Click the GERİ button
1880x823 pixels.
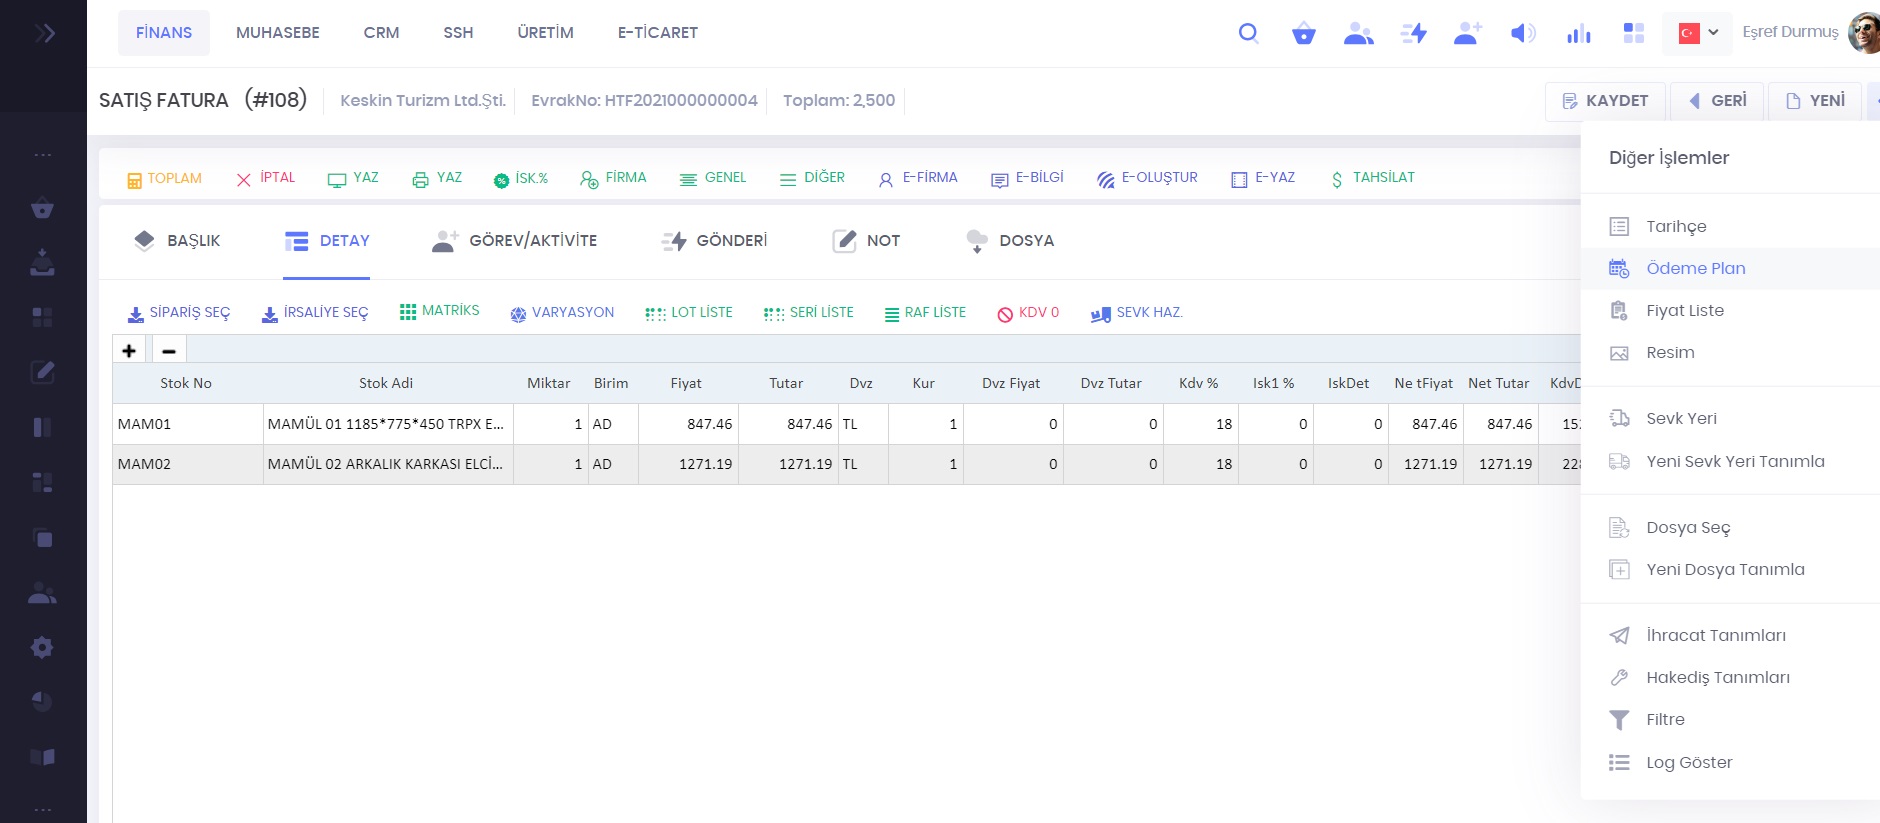(1717, 101)
